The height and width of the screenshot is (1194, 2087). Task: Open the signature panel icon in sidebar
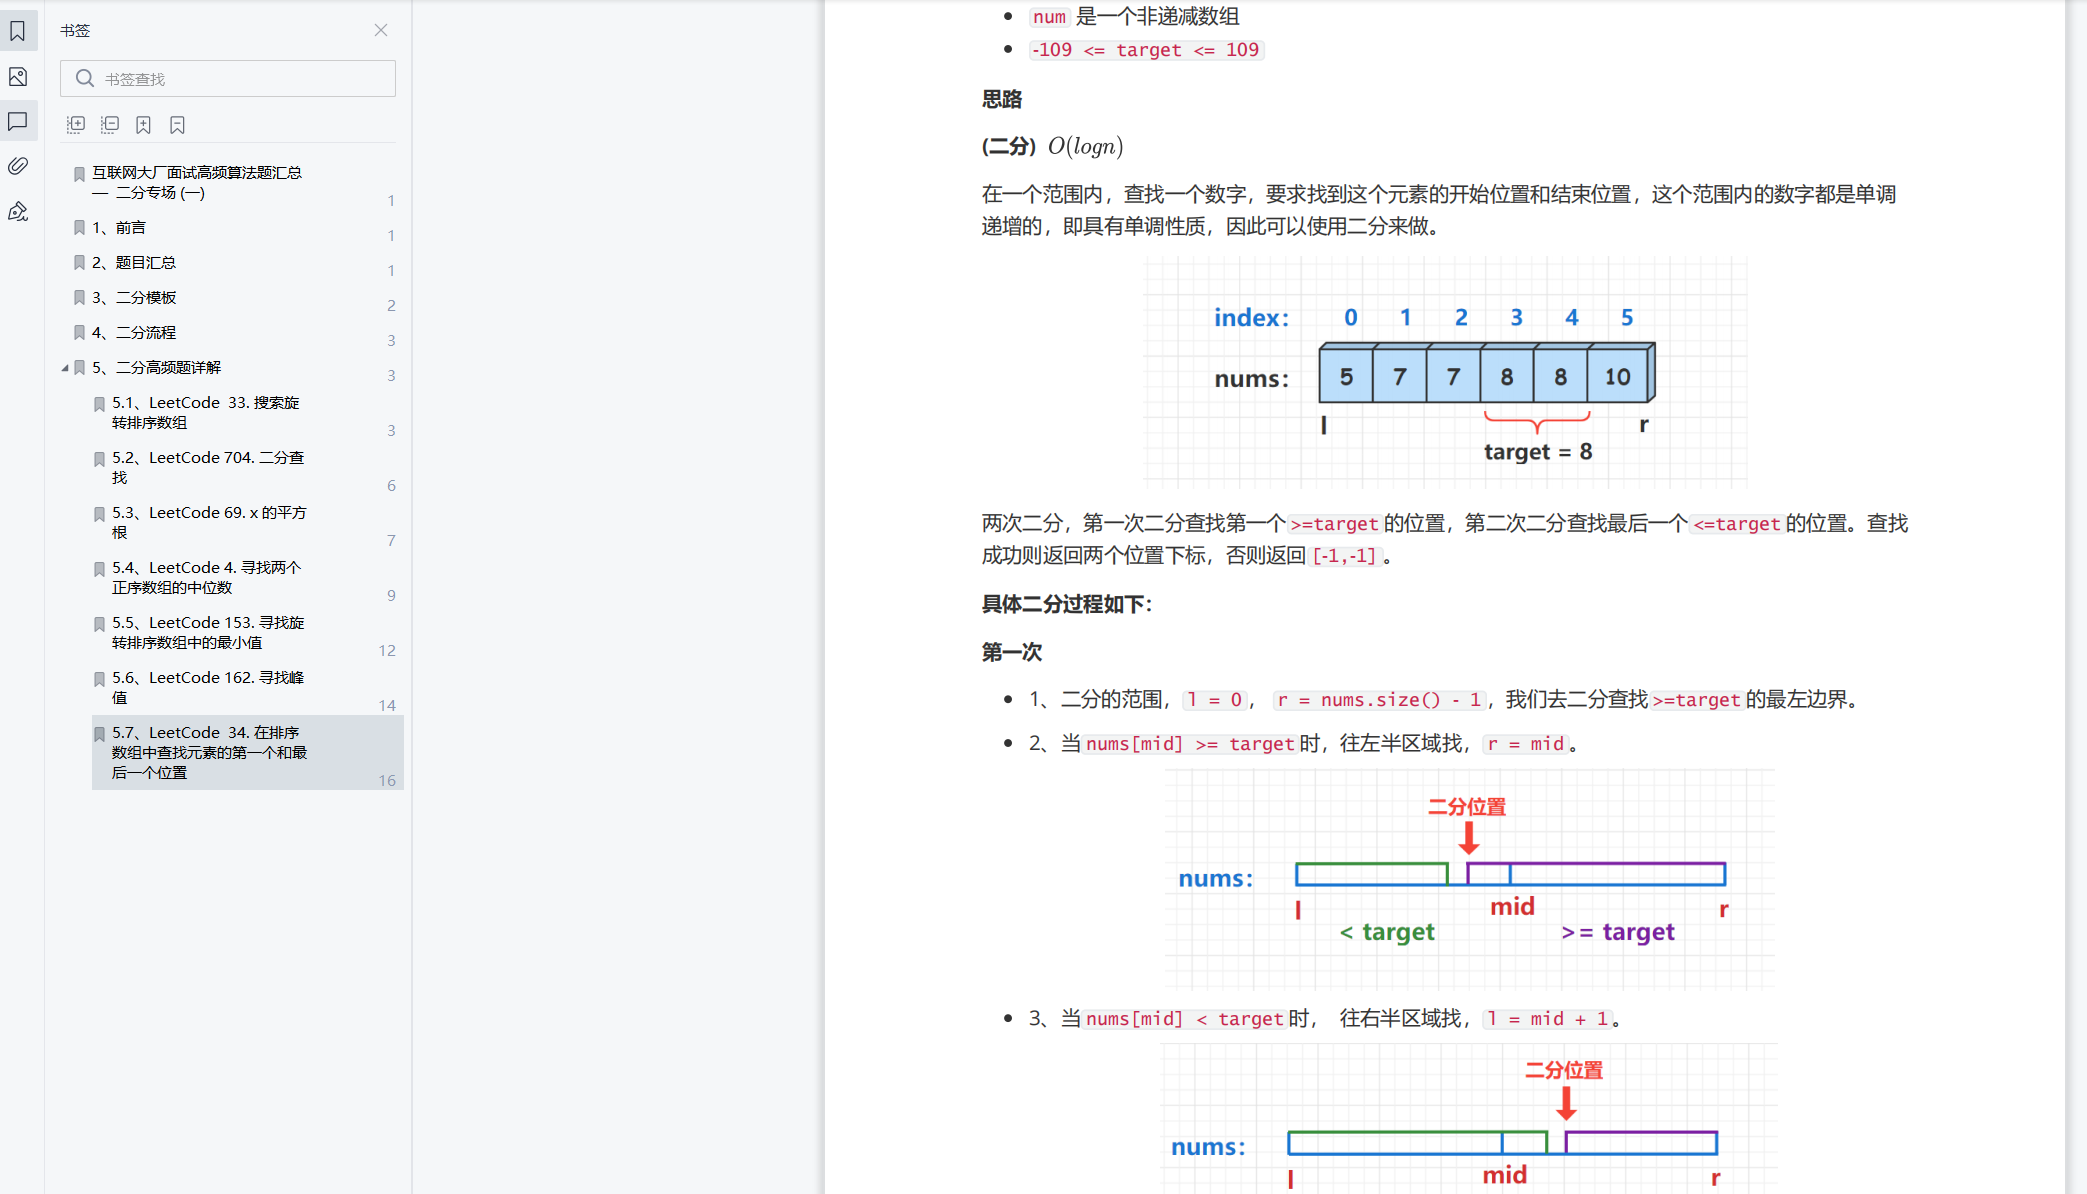(18, 211)
